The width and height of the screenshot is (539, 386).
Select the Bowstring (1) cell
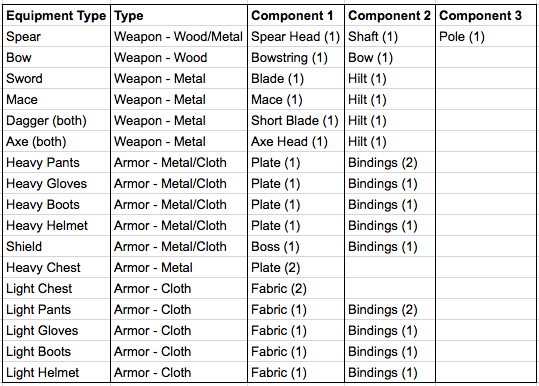(296, 57)
